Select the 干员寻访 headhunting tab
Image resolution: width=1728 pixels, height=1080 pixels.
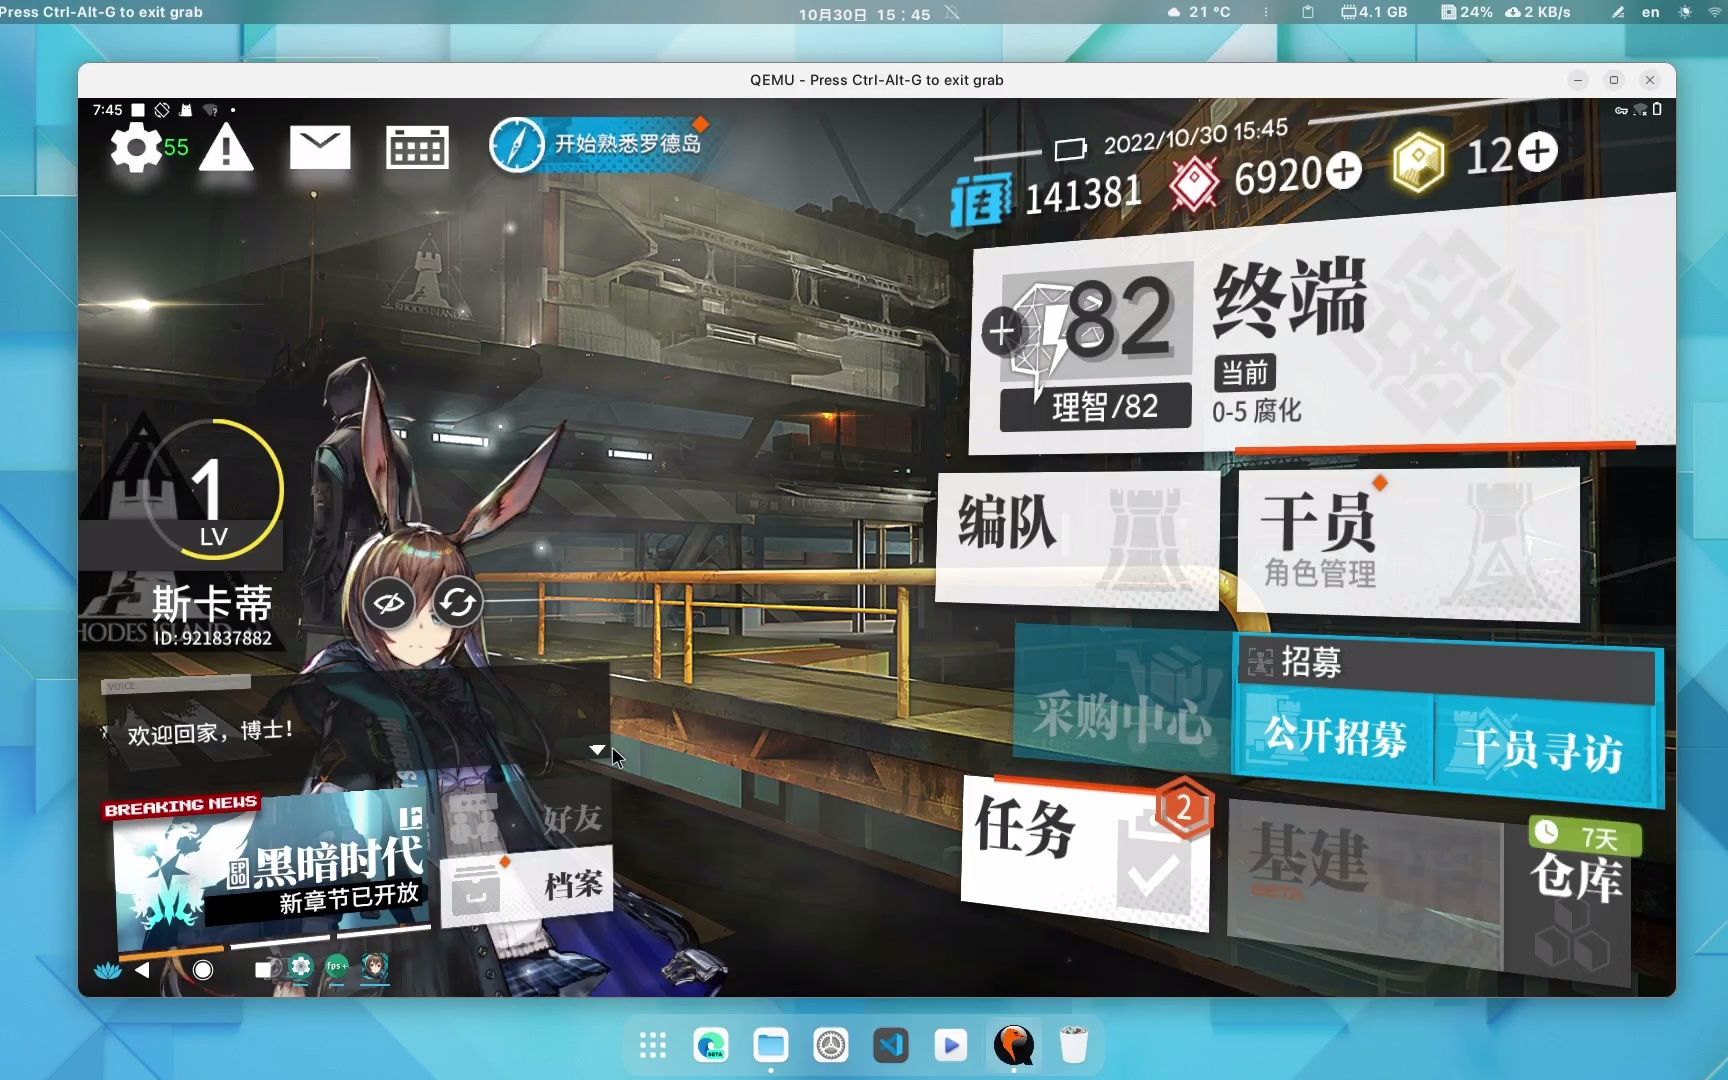pos(1543,749)
